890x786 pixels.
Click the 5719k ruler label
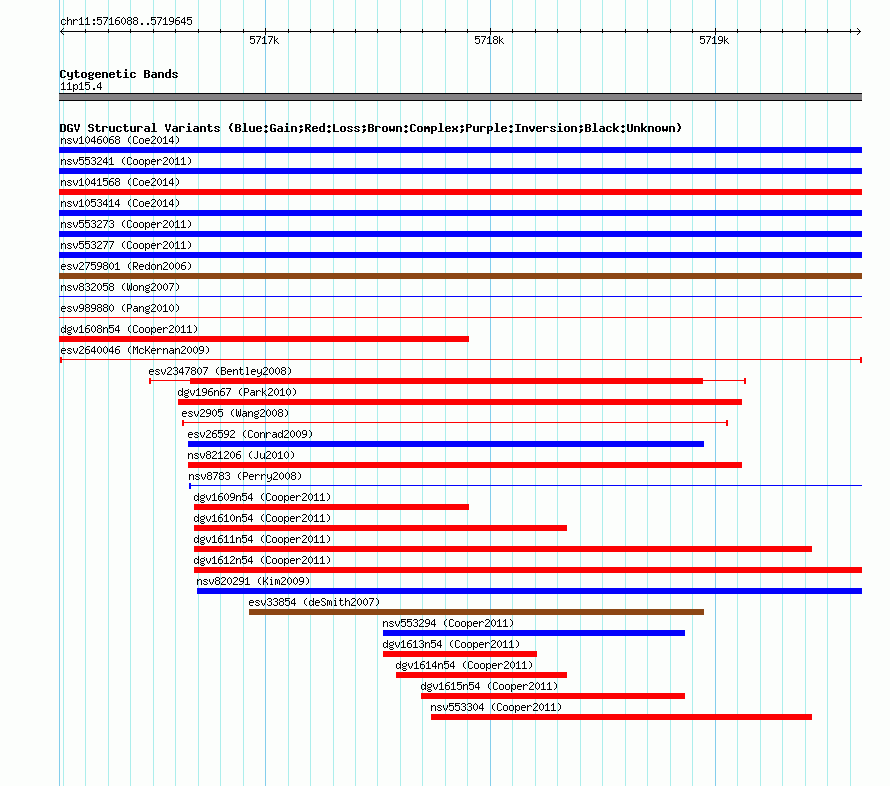tap(713, 40)
